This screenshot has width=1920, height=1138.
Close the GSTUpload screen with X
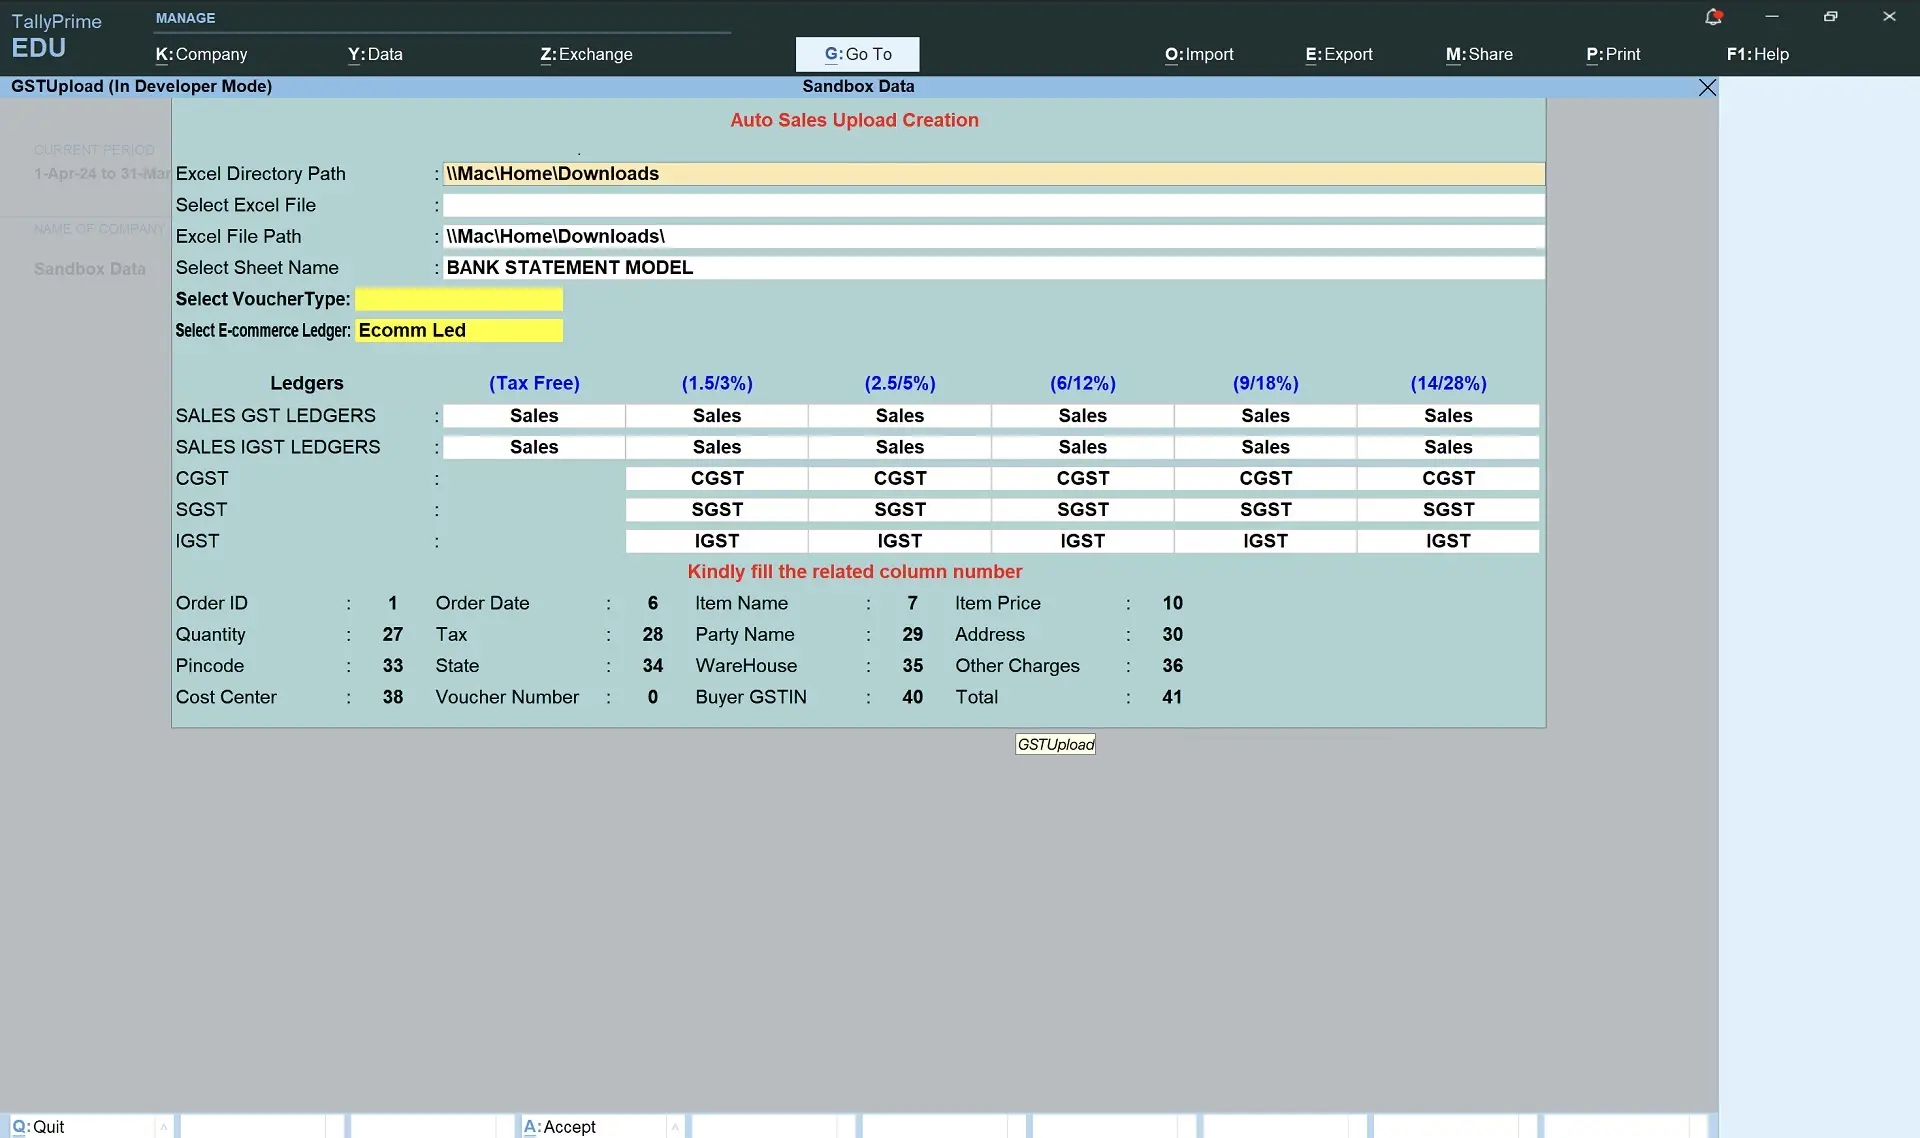pos(1707,88)
